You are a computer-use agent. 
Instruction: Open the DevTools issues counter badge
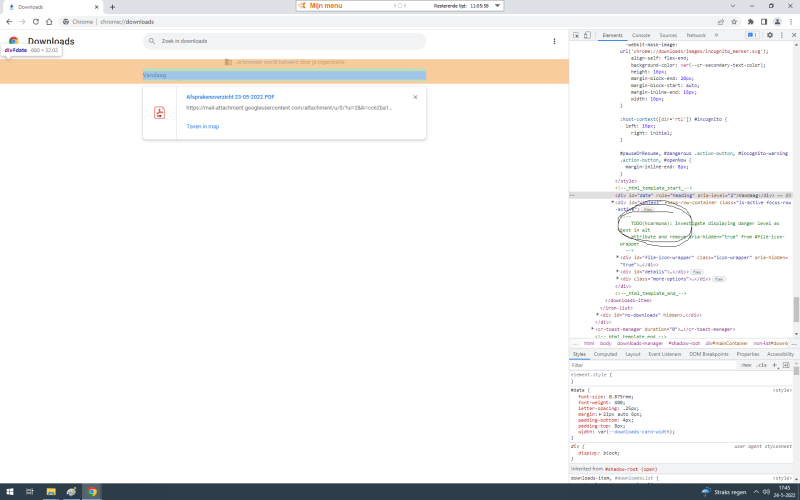click(751, 35)
